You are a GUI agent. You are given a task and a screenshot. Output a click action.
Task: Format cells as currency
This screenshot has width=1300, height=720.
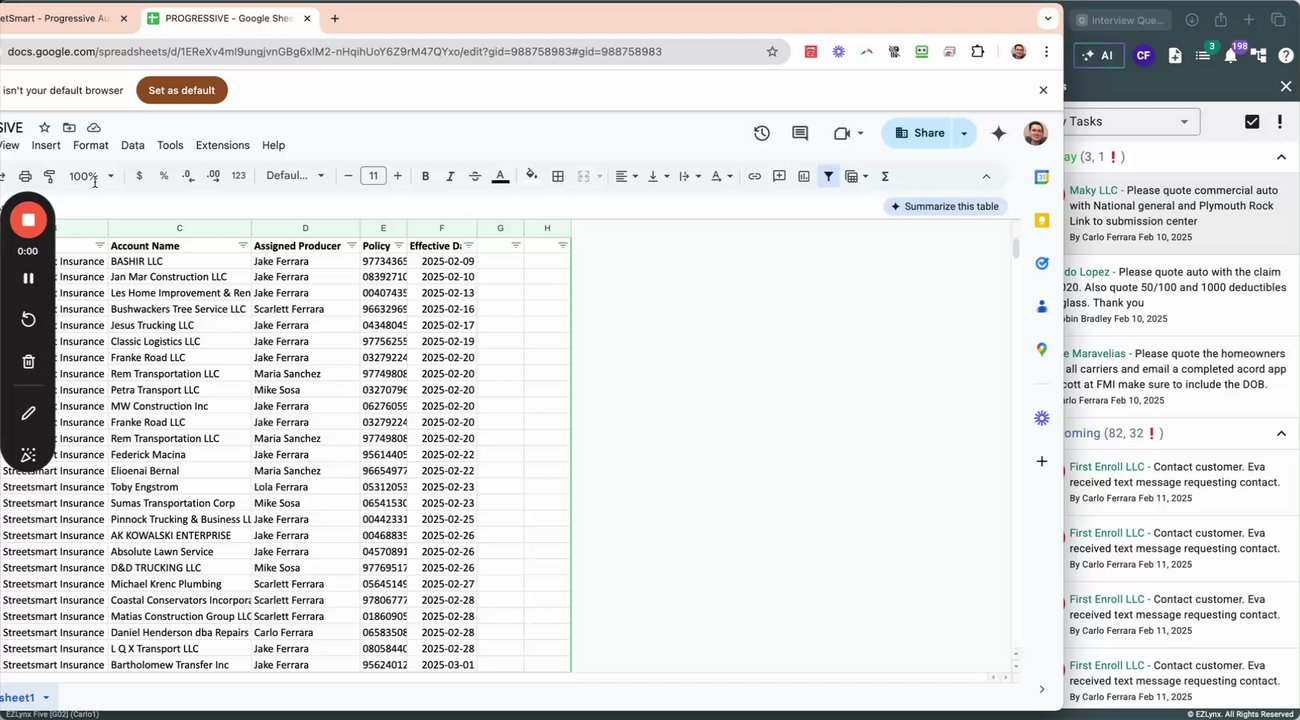pos(139,176)
